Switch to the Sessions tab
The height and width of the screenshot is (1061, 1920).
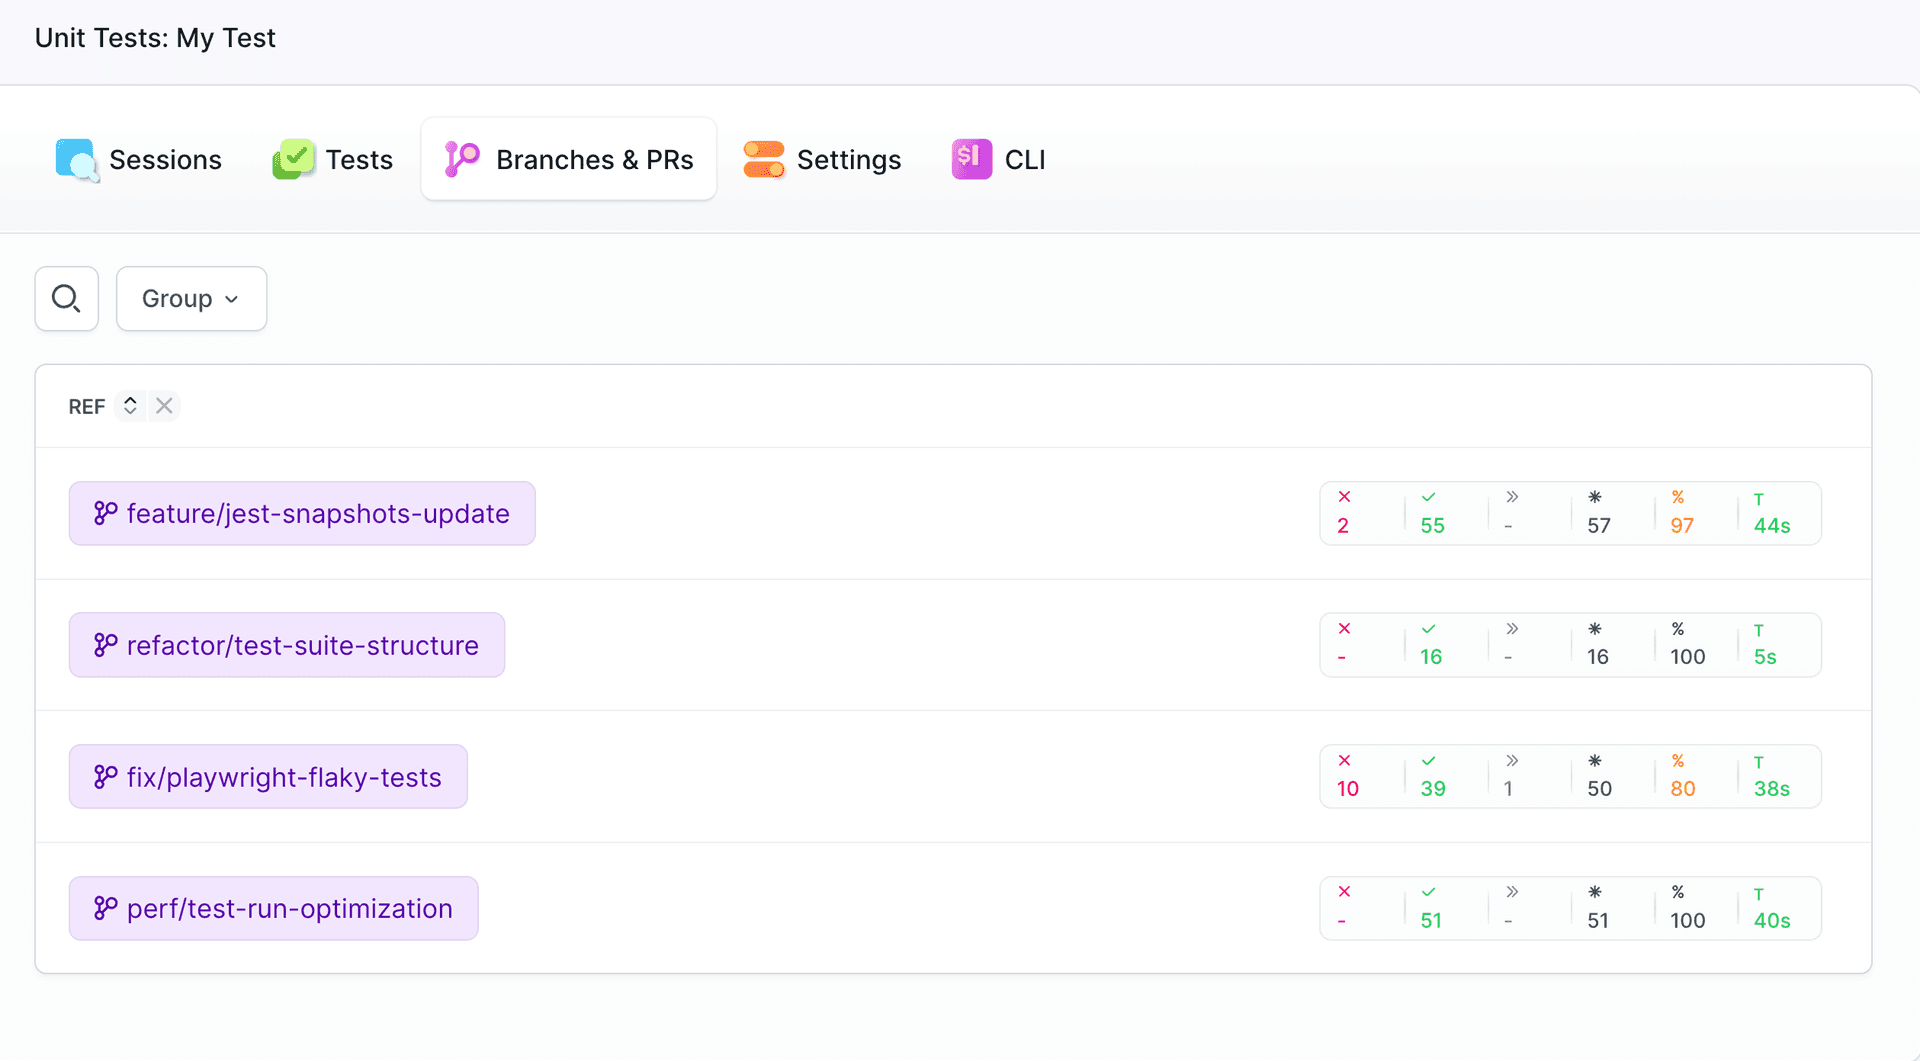pos(165,159)
